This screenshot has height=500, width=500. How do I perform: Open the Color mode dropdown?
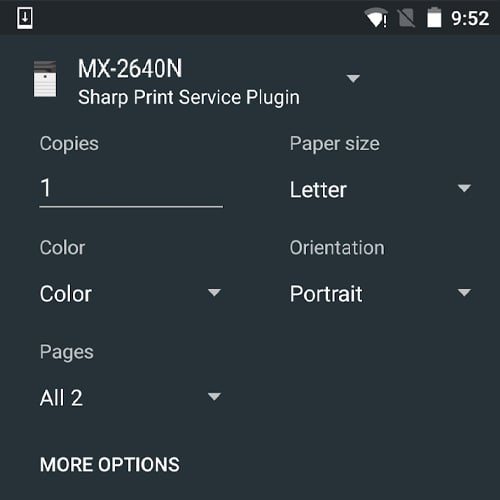coord(130,293)
